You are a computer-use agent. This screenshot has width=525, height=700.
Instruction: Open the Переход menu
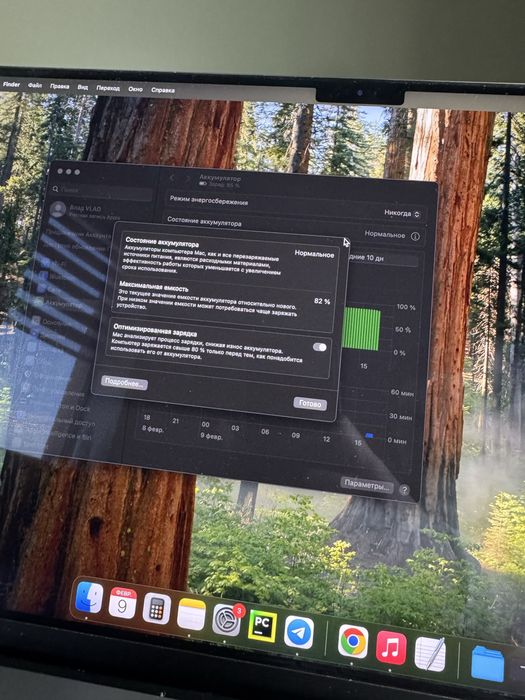coord(108,88)
